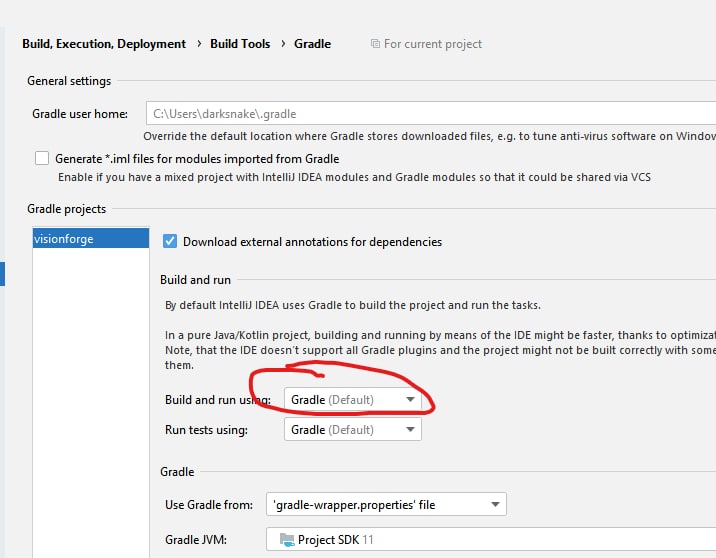Image resolution: width=716 pixels, height=558 pixels.
Task: Click the 'General settings' section header
Action: 69,81
